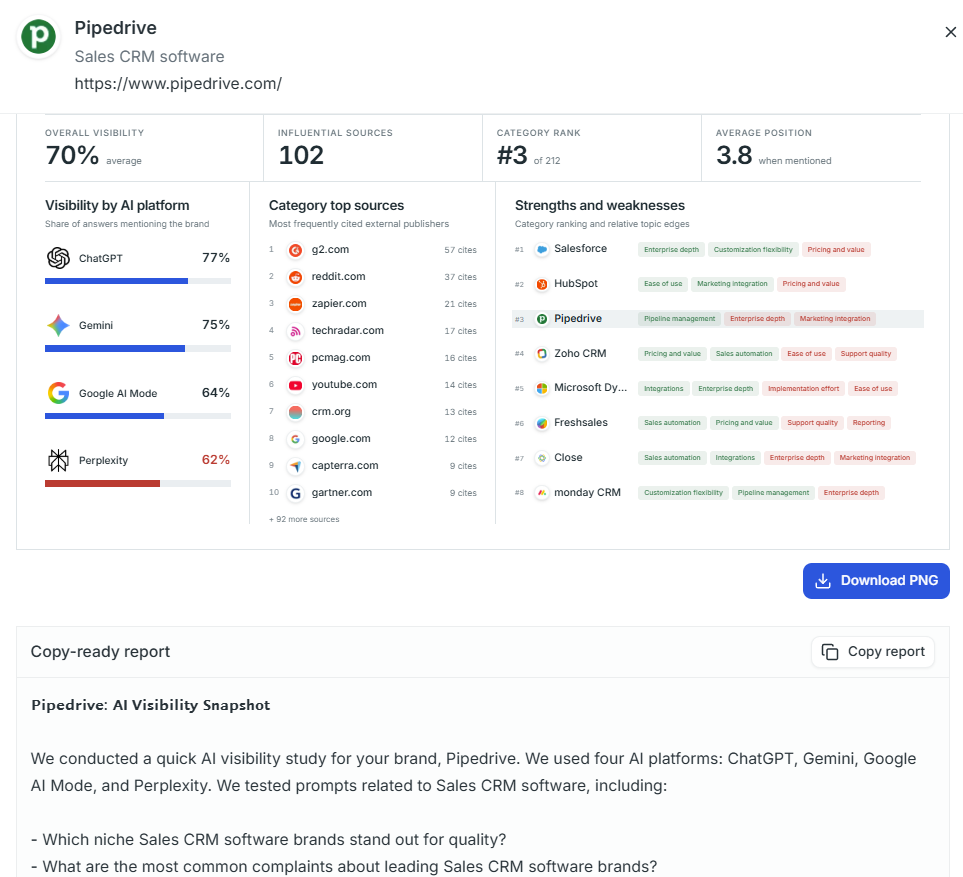Click HubSpot 'Ease of use' tag
Image resolution: width=963 pixels, height=877 pixels.
click(663, 284)
